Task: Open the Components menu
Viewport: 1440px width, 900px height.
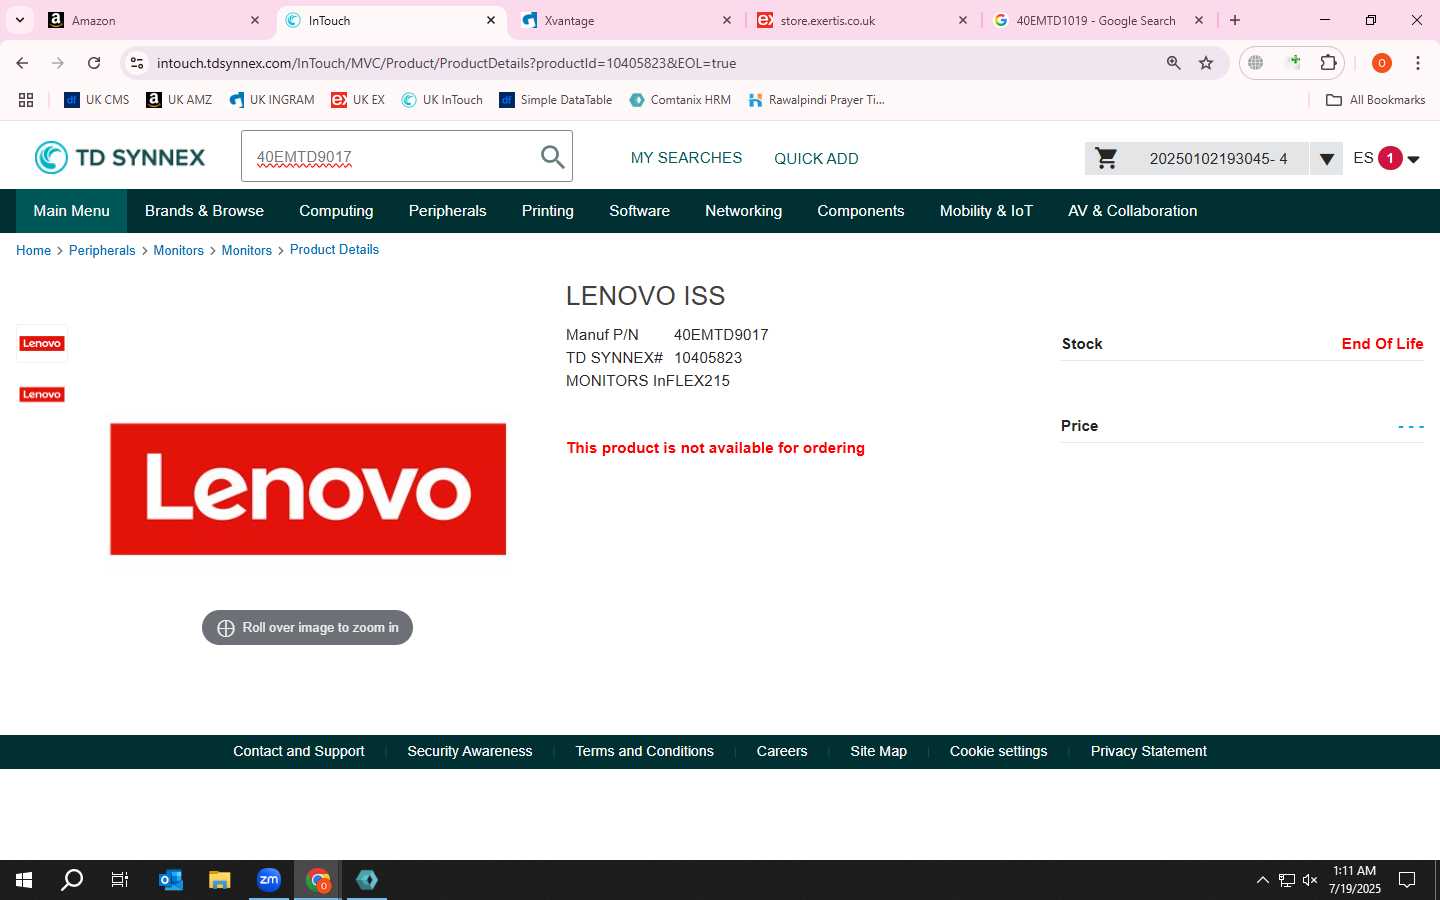Action: click(x=860, y=211)
